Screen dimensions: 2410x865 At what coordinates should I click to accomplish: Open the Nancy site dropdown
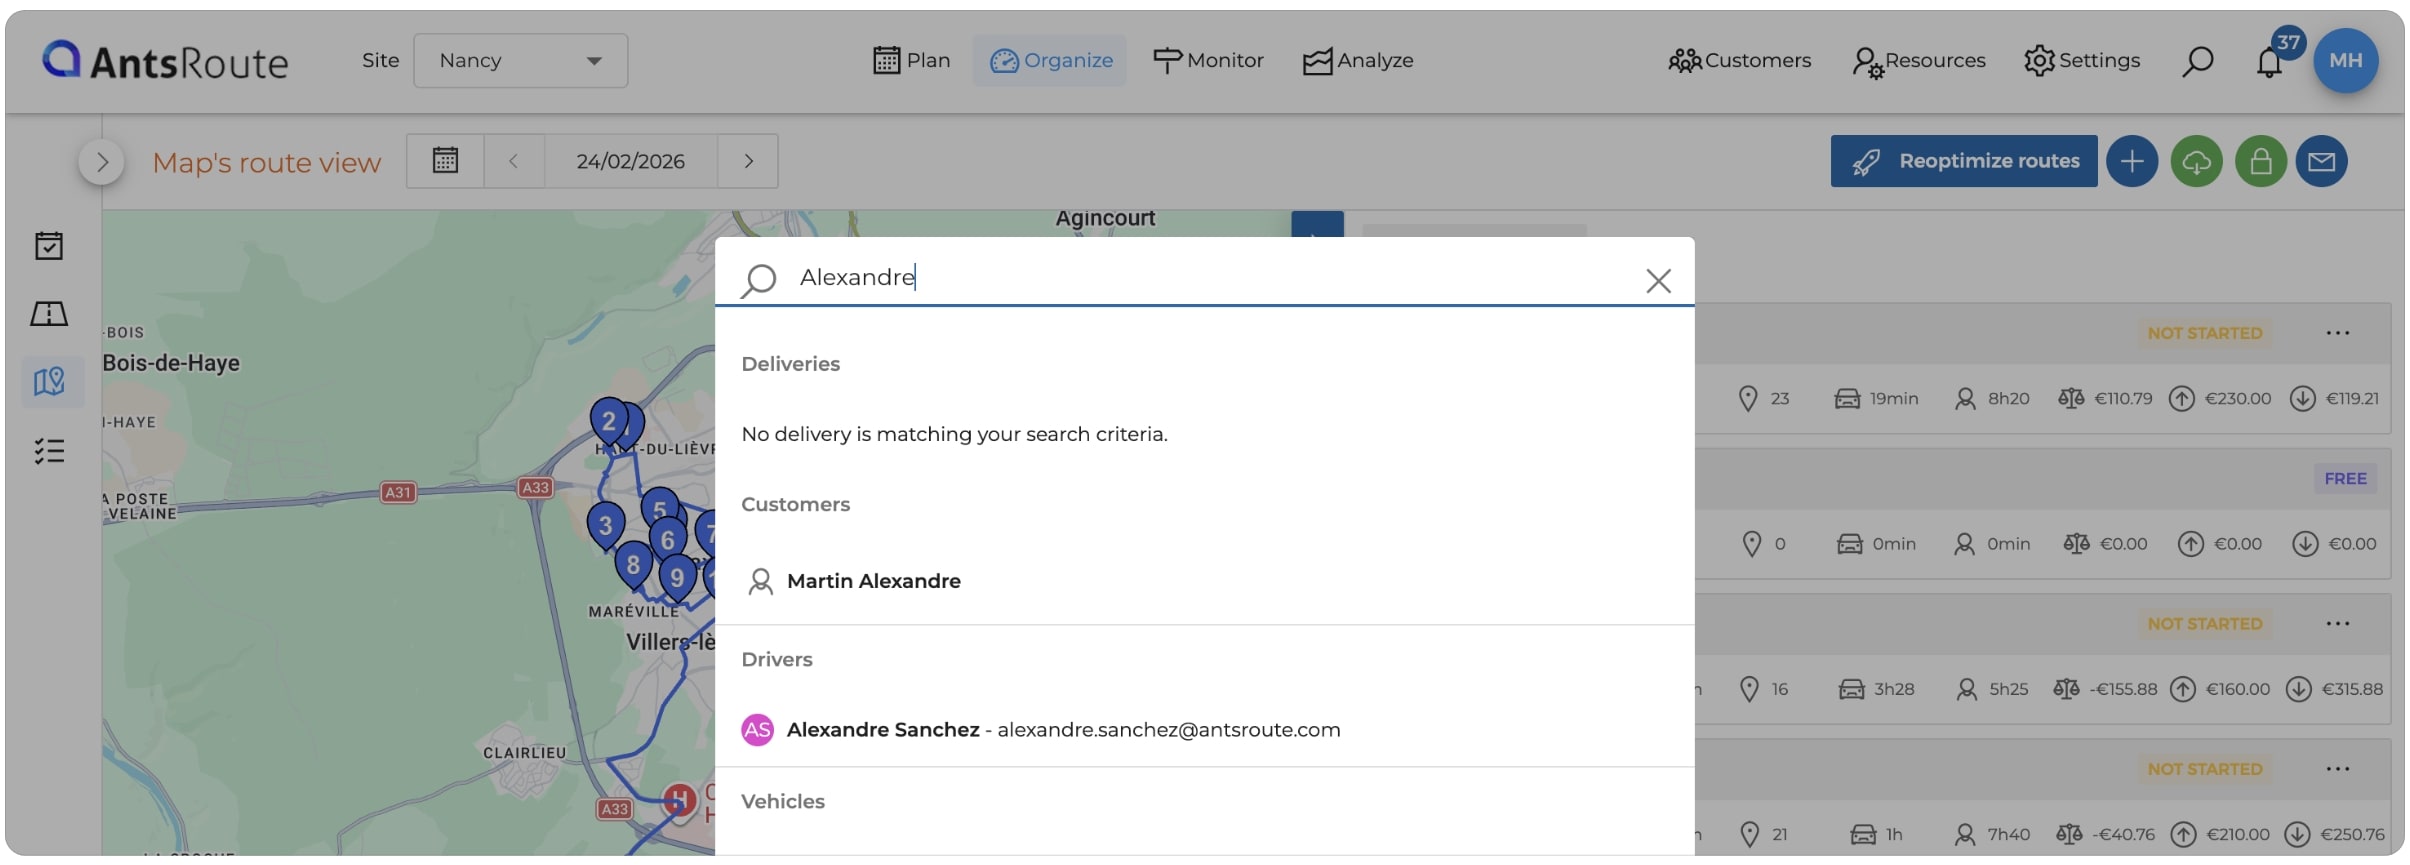tap(520, 60)
